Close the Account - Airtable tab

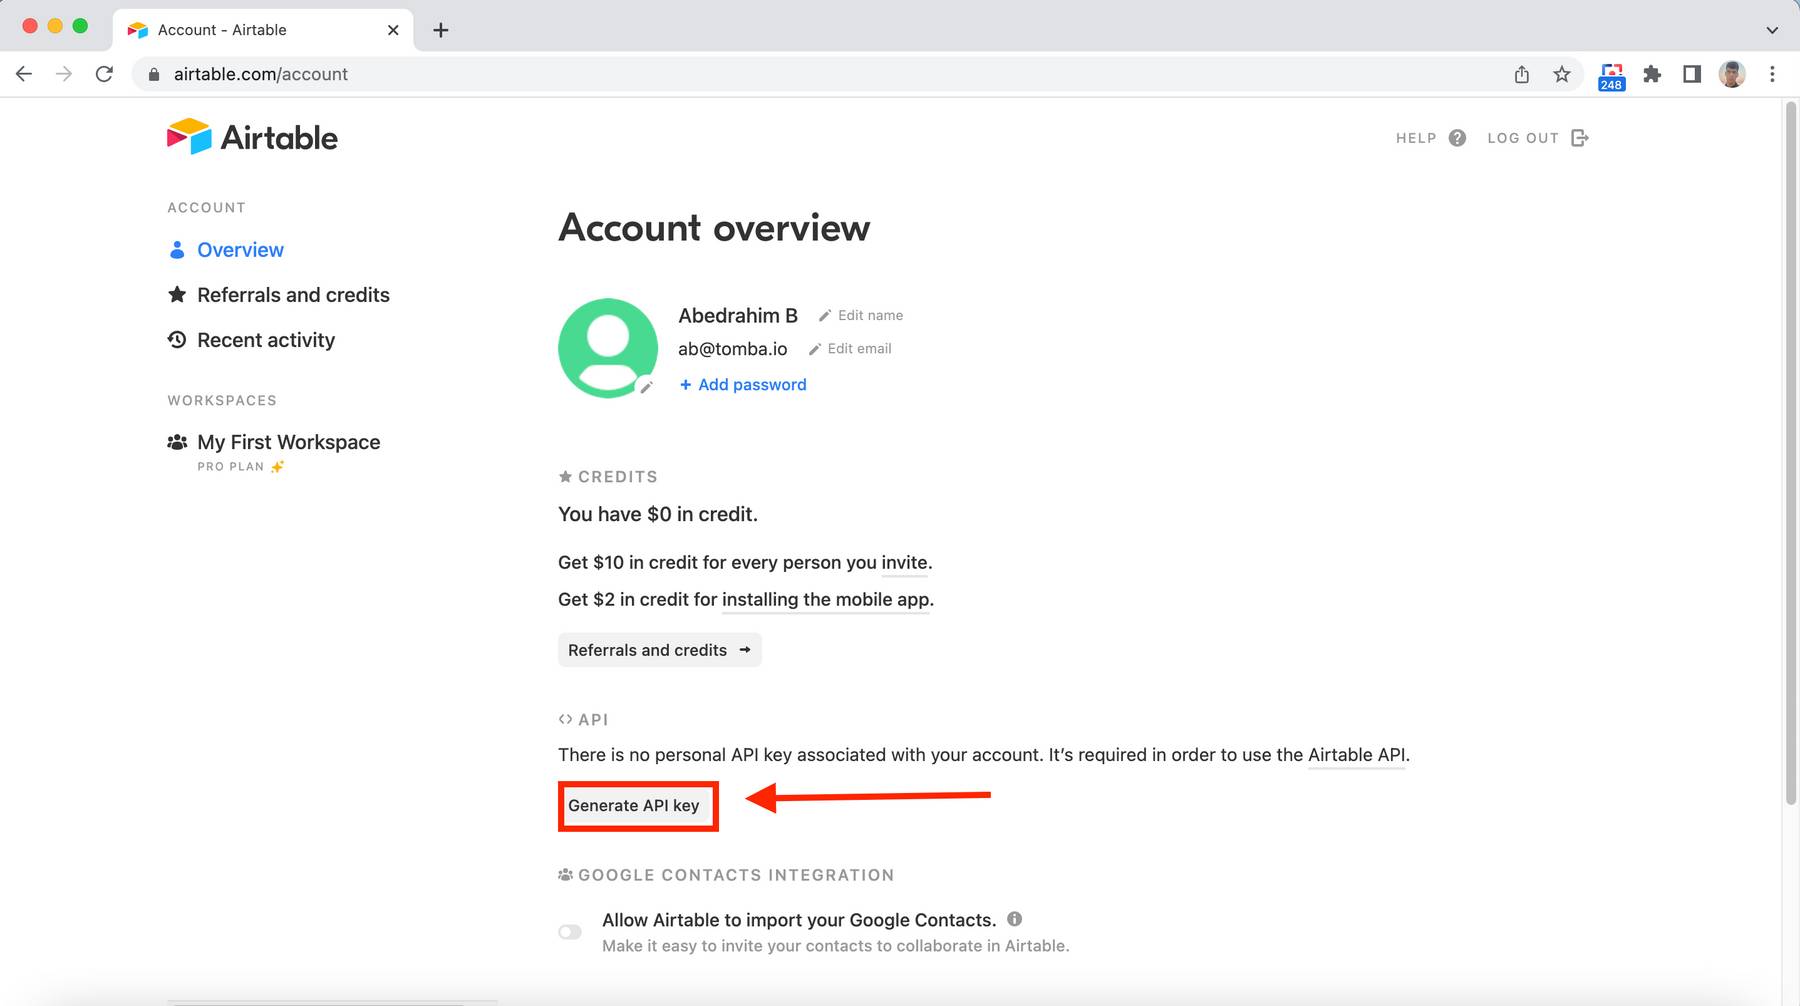[393, 30]
